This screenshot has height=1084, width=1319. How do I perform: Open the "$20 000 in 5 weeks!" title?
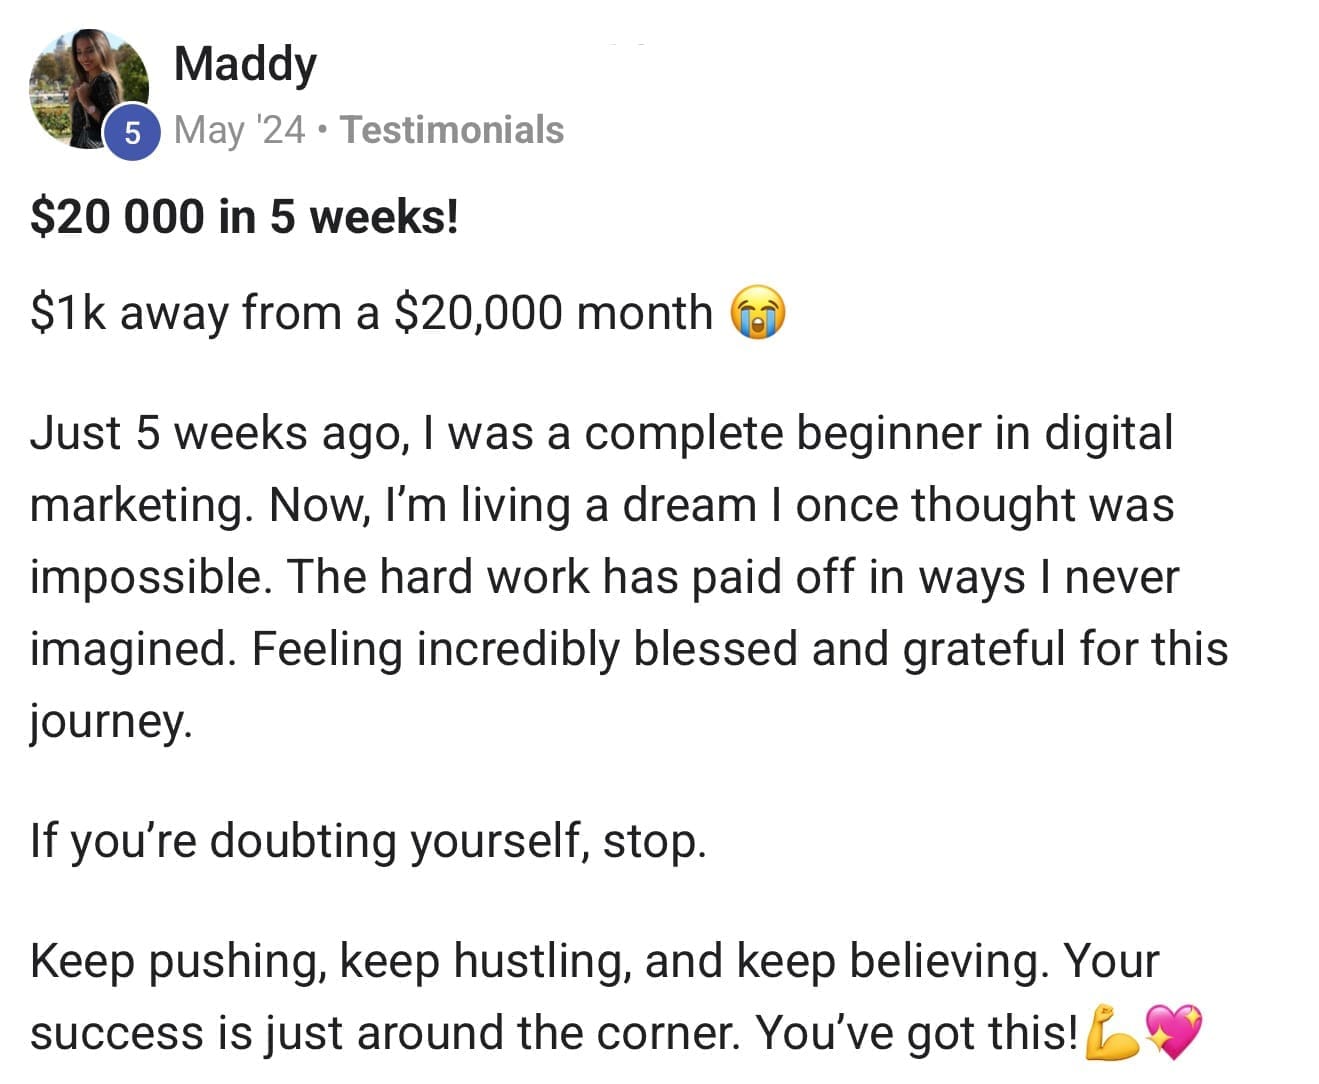[245, 216]
